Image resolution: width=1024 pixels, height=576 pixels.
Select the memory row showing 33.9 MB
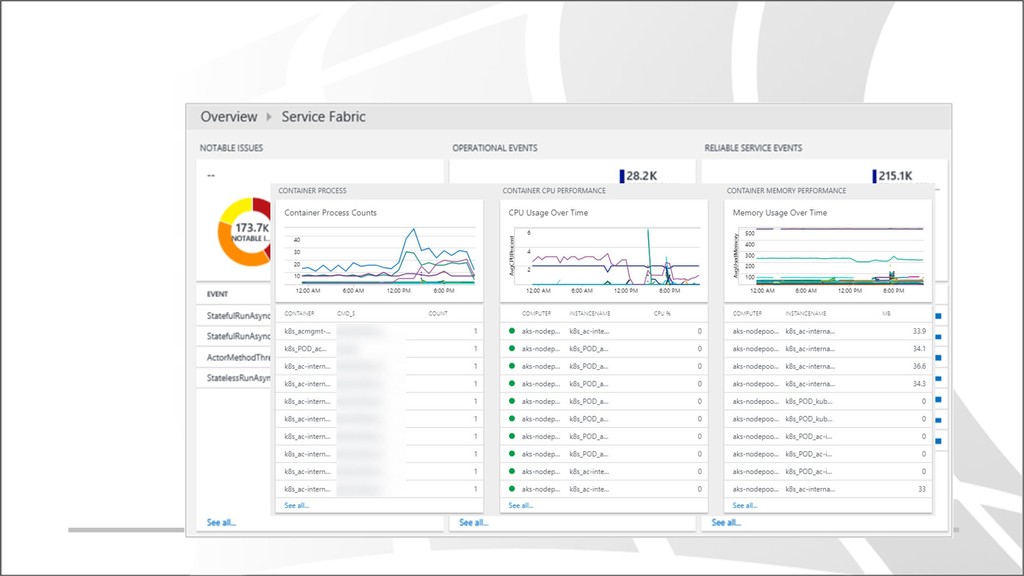point(828,331)
